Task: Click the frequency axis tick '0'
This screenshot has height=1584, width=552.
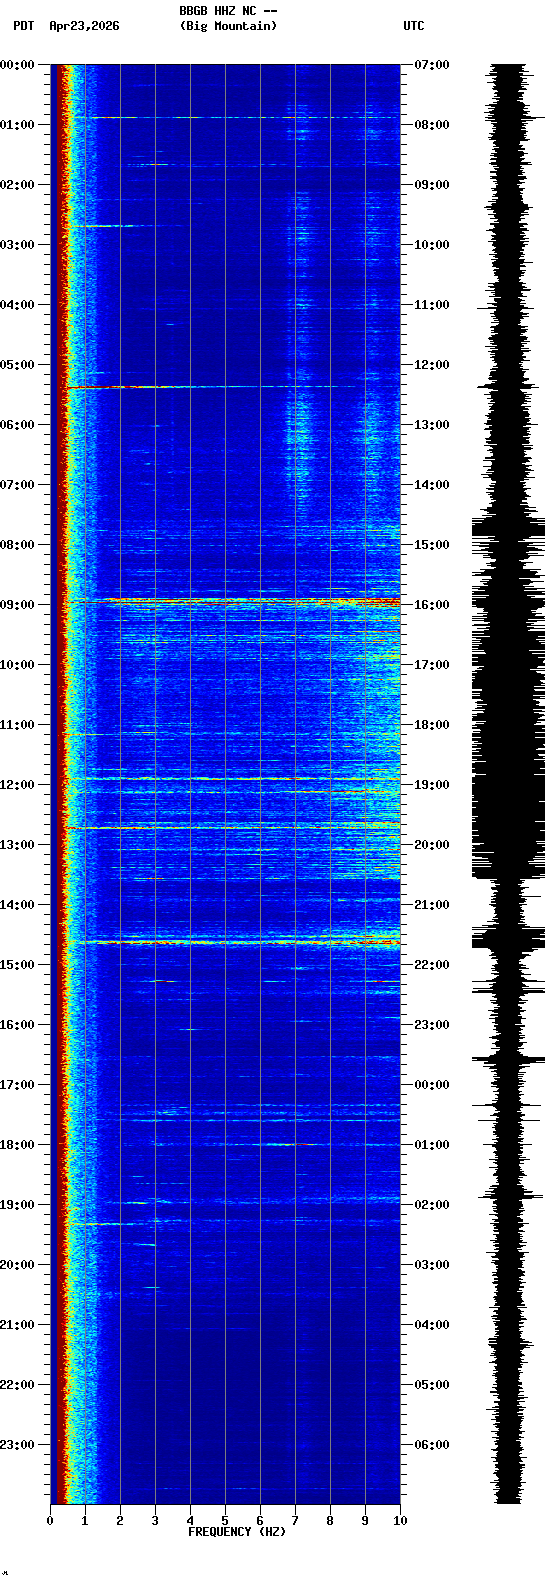Action: tap(50, 1521)
